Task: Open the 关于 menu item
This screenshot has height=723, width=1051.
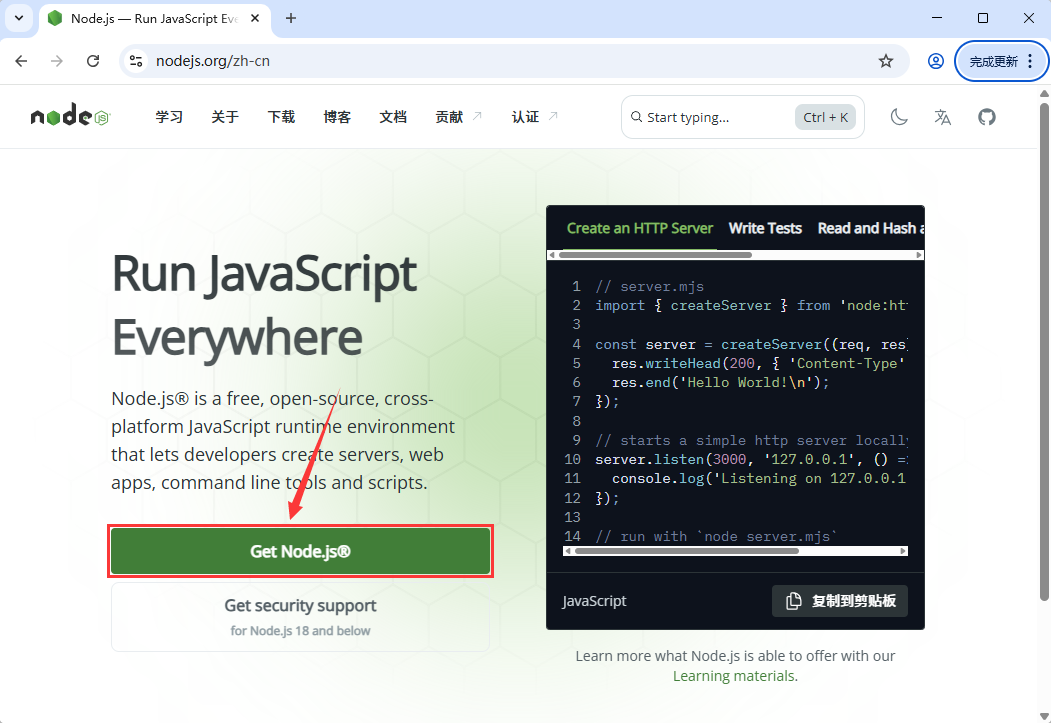Action: click(225, 117)
